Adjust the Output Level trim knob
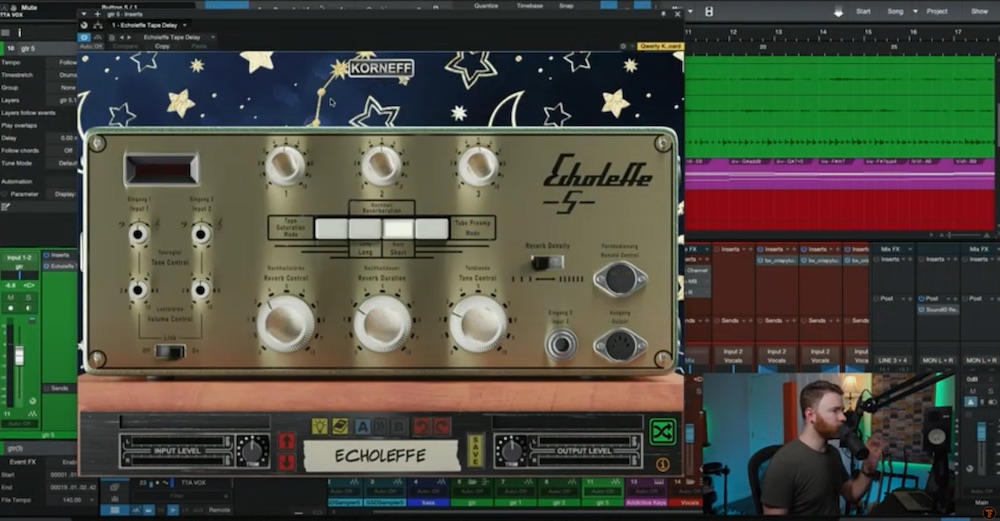1000x521 pixels. pos(511,450)
